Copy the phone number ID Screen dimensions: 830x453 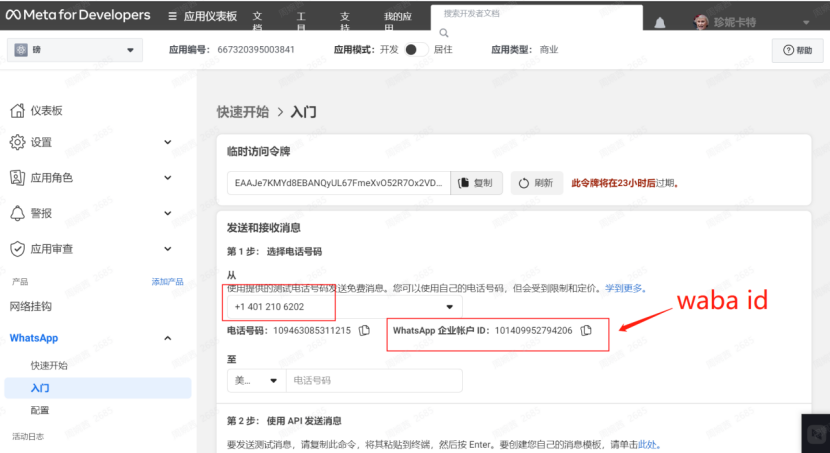(x=364, y=330)
